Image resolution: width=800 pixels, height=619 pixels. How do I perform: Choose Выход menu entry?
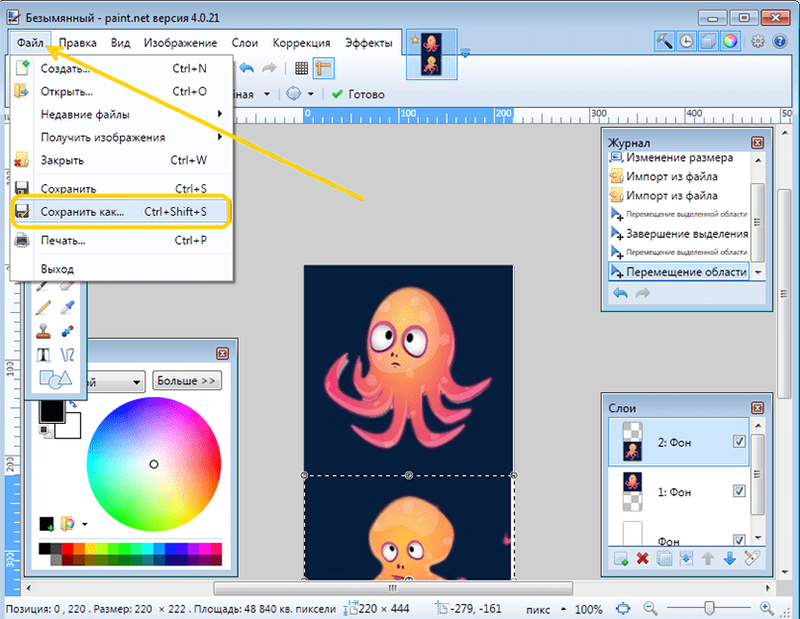tap(121, 269)
